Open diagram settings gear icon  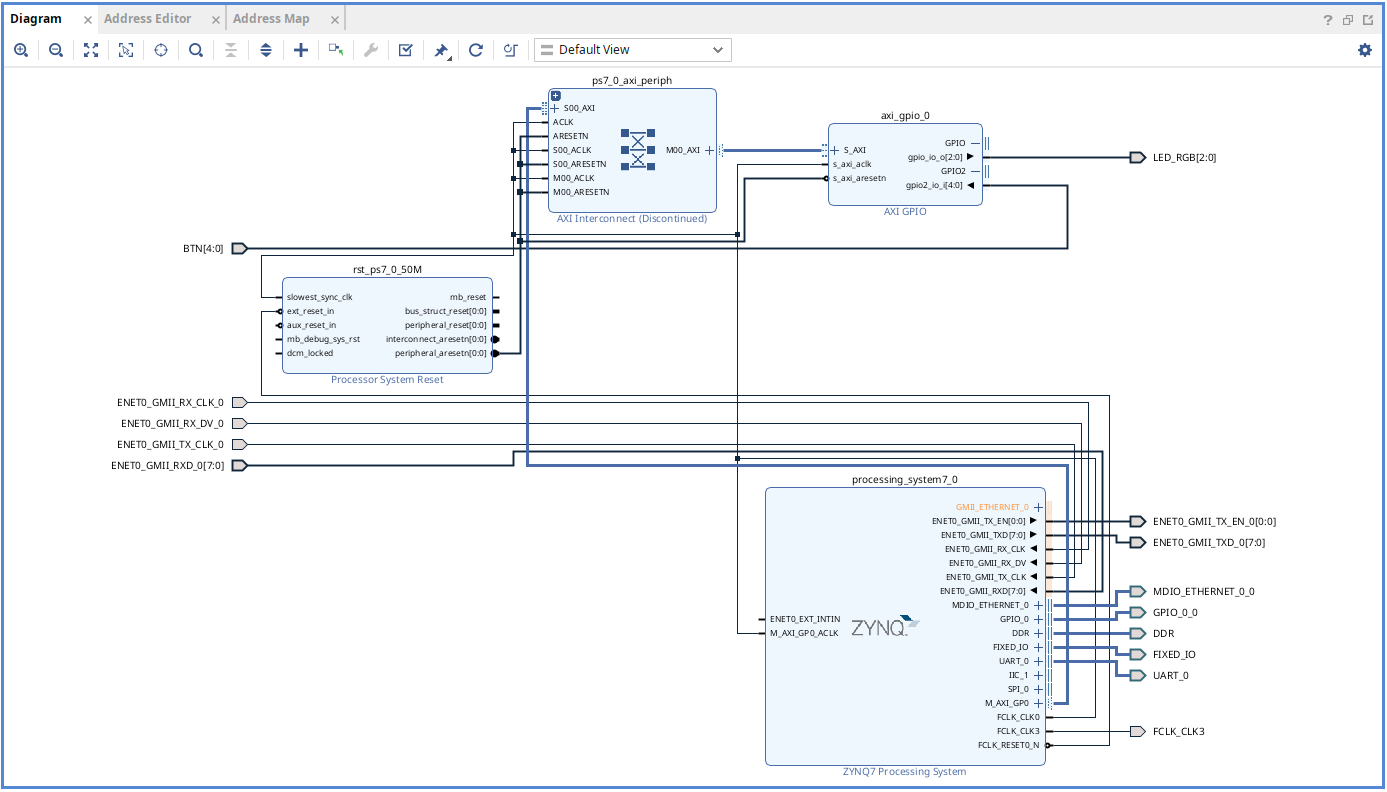coord(1365,50)
